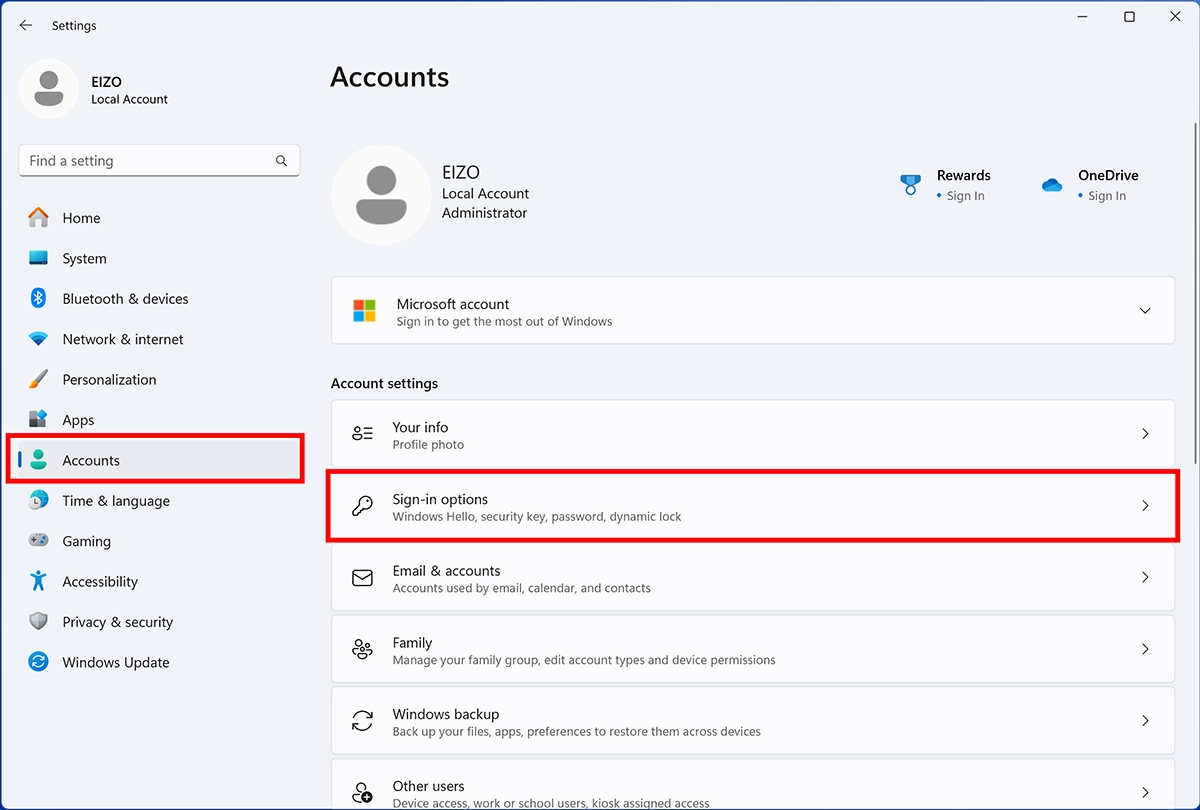Click the Rewards medal icon
This screenshot has height=810, width=1200.
click(x=910, y=185)
